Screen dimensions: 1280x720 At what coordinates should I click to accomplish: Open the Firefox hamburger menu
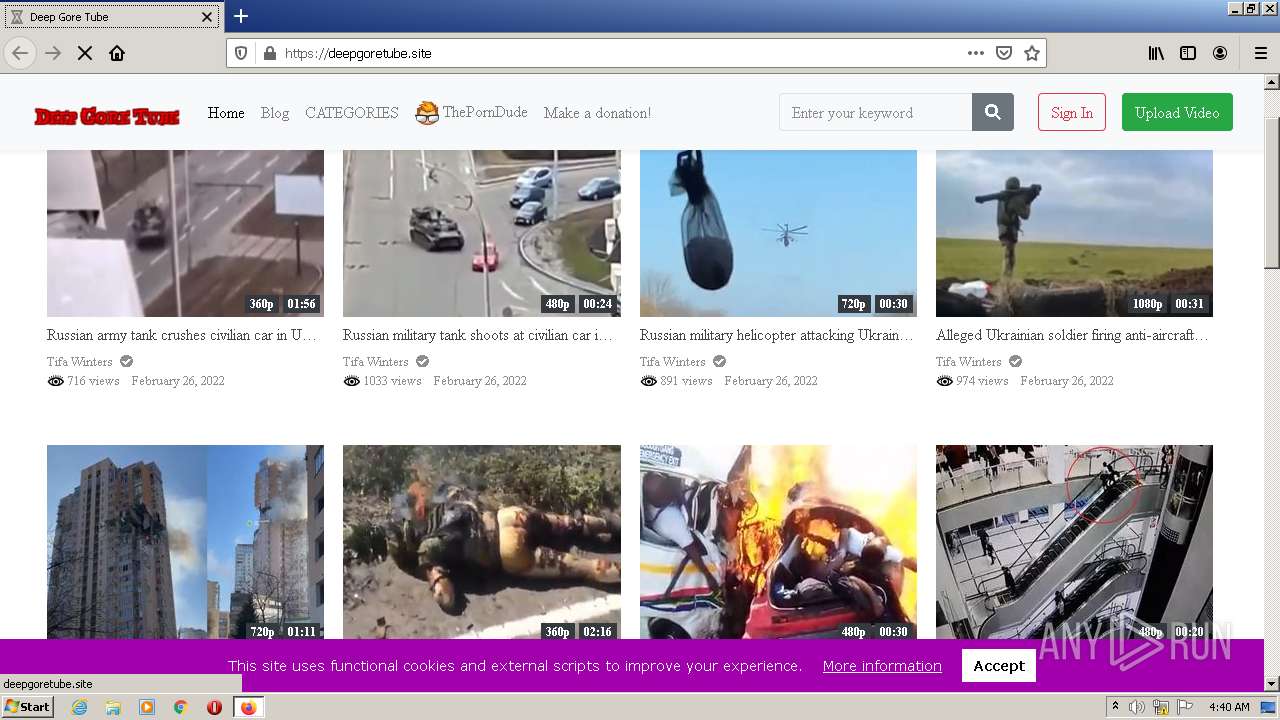1260,53
